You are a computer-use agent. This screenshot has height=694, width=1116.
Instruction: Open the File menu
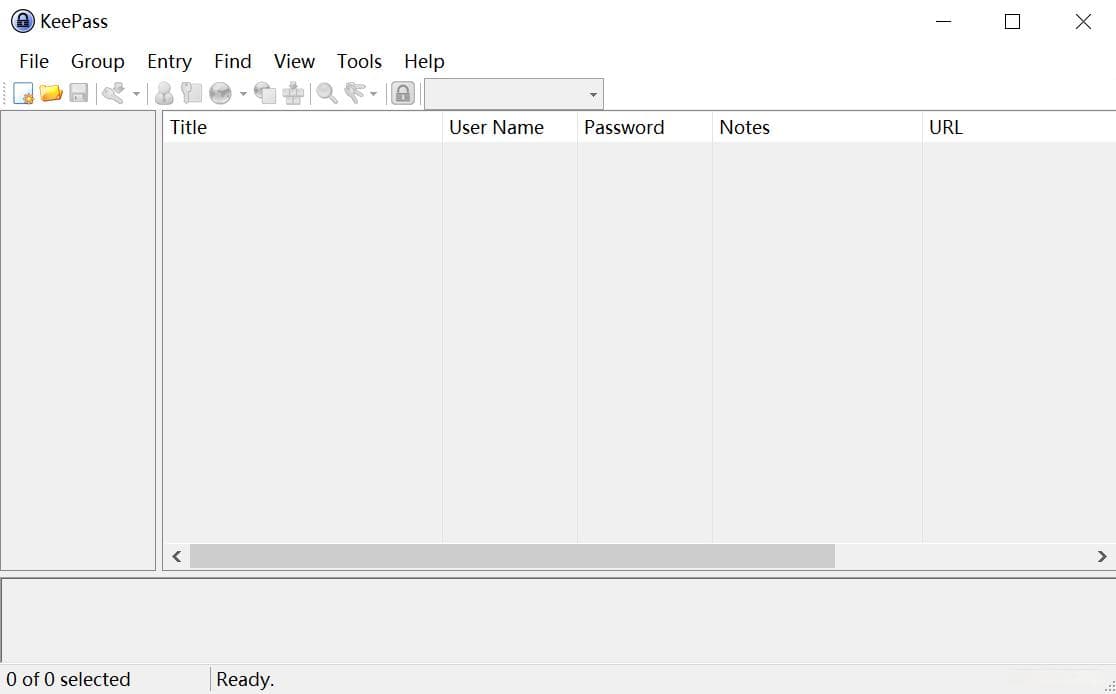[34, 61]
